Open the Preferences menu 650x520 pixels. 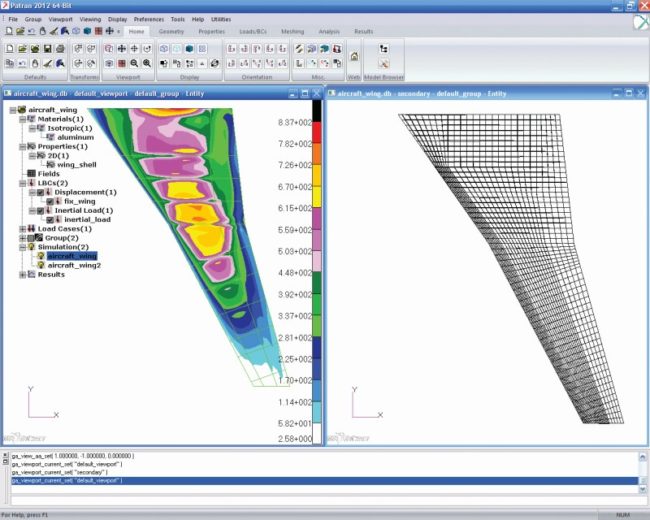(149, 19)
